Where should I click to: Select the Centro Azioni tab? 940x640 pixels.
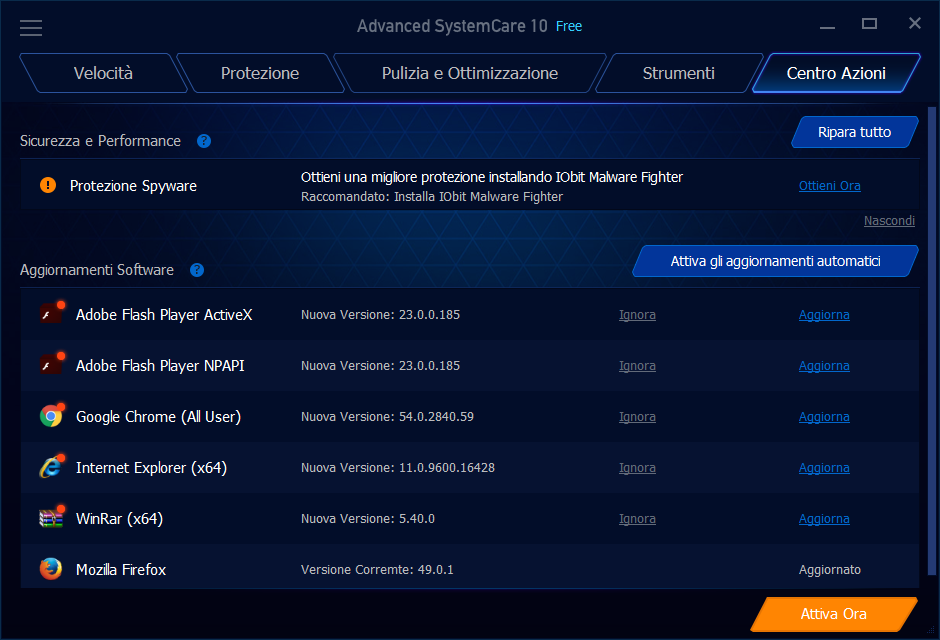[x=836, y=73]
